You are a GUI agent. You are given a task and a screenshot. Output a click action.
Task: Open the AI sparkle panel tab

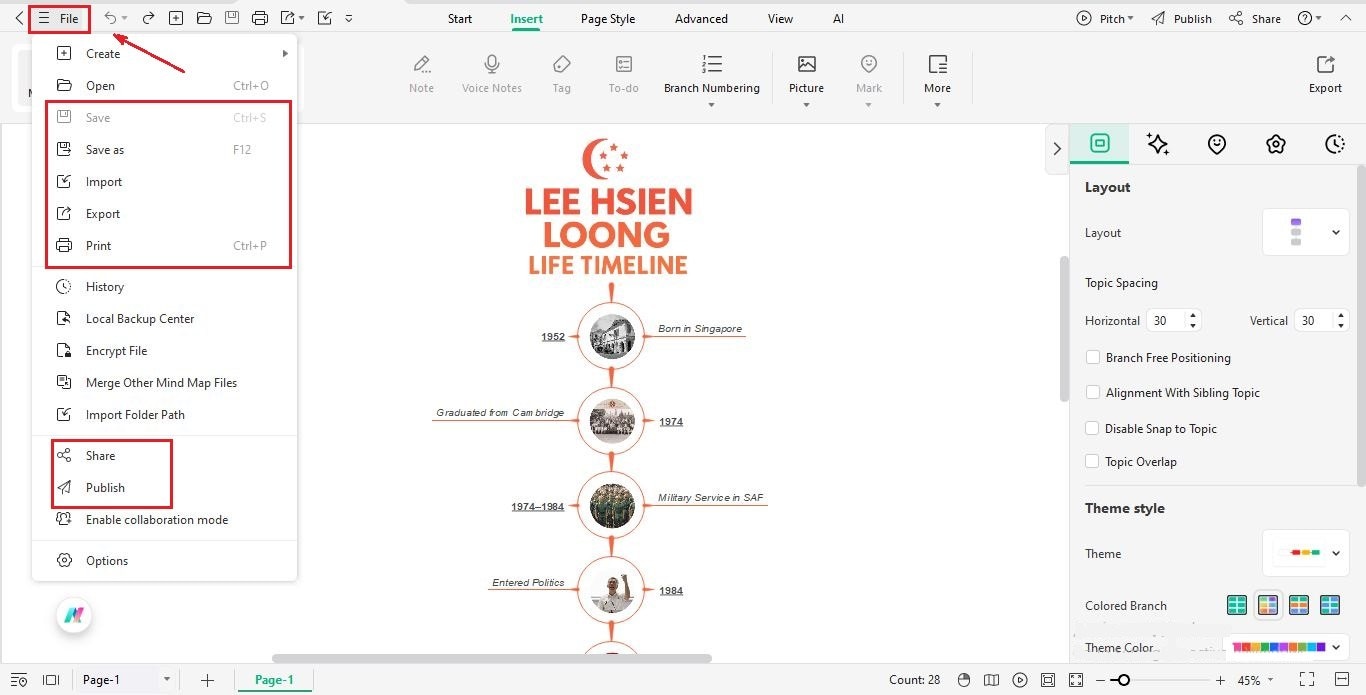(x=1158, y=144)
